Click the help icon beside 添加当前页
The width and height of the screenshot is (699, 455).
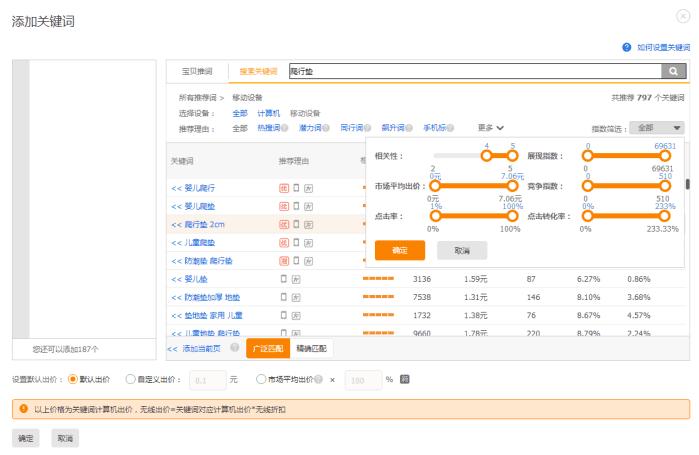tap(234, 348)
